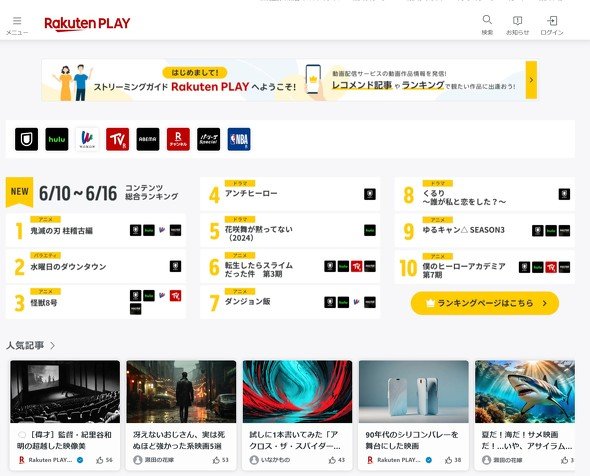Select the U-NEXT service icon in service row

click(26, 139)
